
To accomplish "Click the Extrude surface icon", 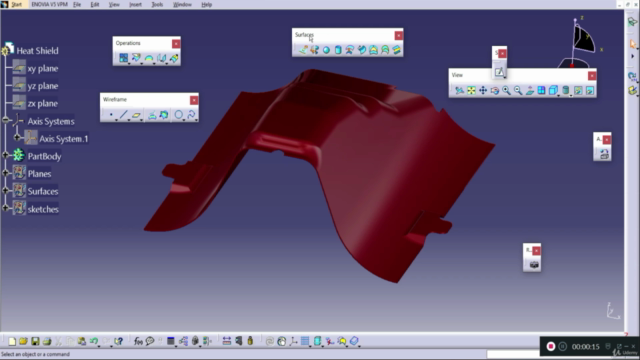I will point(303,50).
